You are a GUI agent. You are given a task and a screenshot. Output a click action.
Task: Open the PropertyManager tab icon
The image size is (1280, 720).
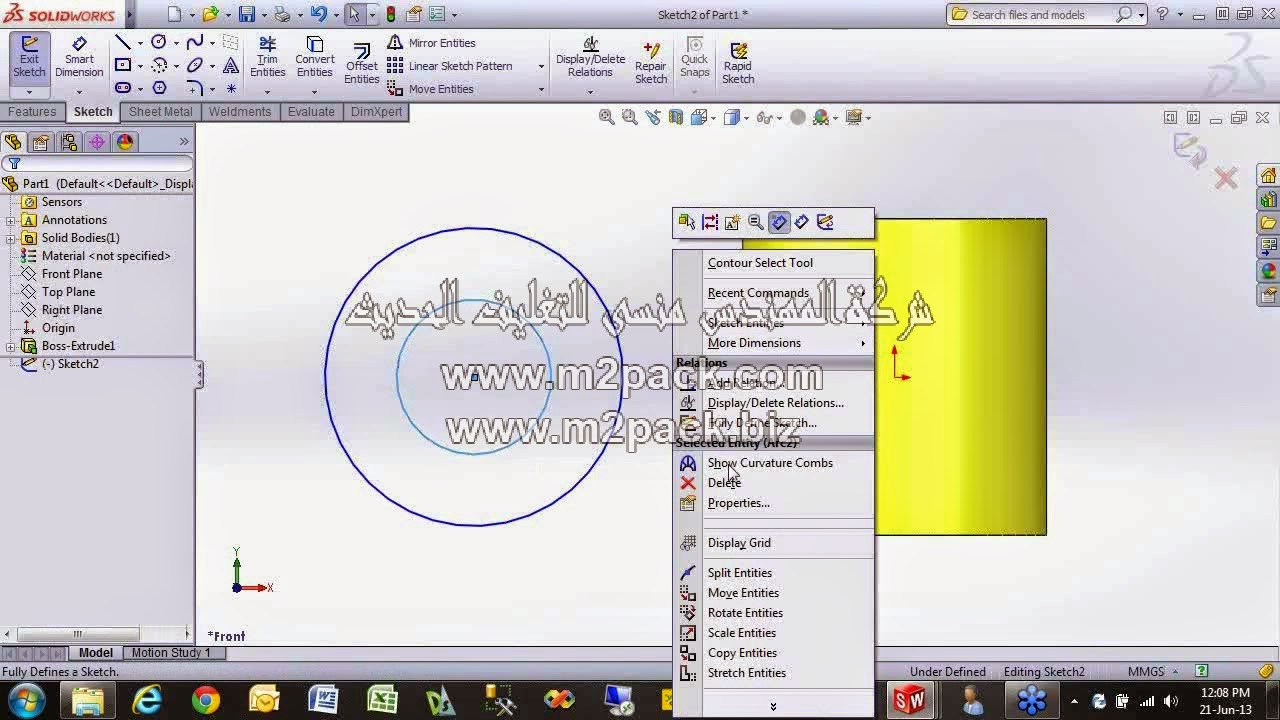coord(41,142)
